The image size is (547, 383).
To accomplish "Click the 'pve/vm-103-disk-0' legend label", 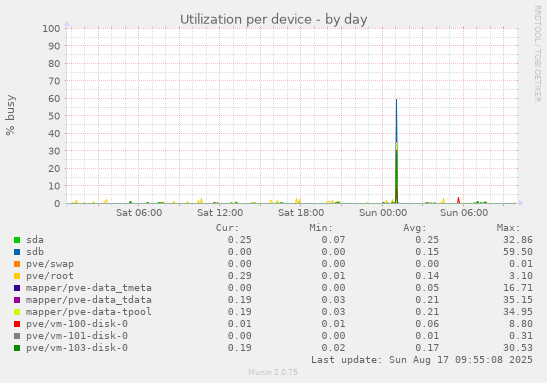I will click(x=77, y=348).
